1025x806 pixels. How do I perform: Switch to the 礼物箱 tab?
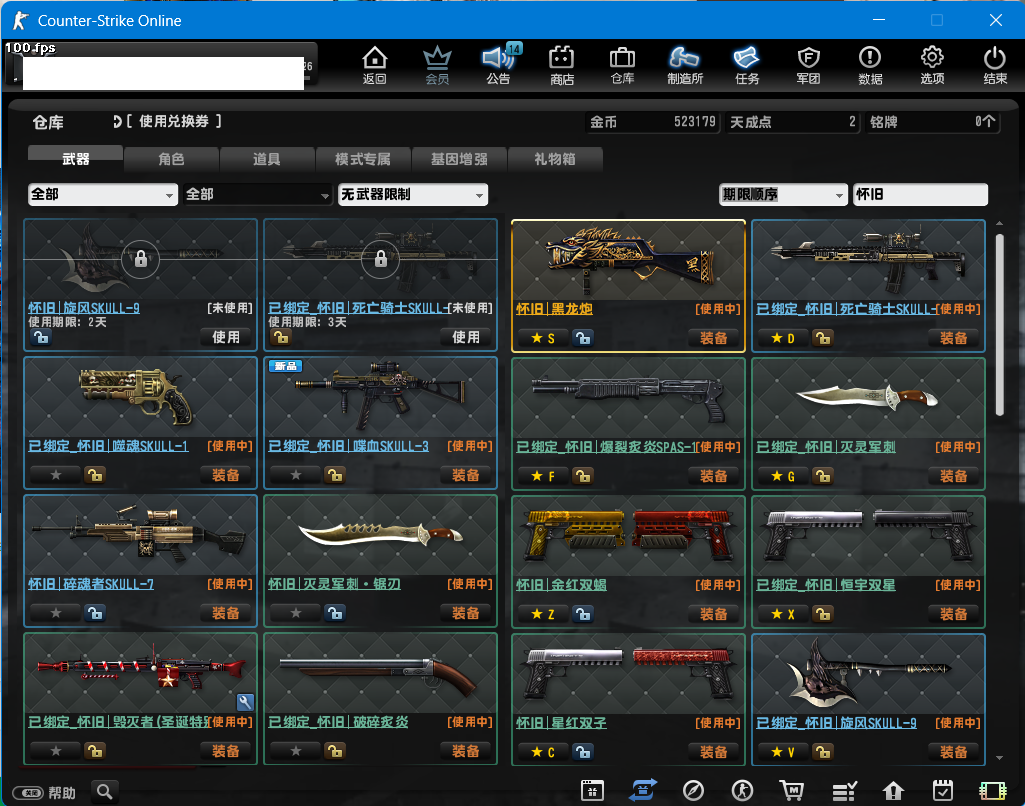[x=554, y=158]
